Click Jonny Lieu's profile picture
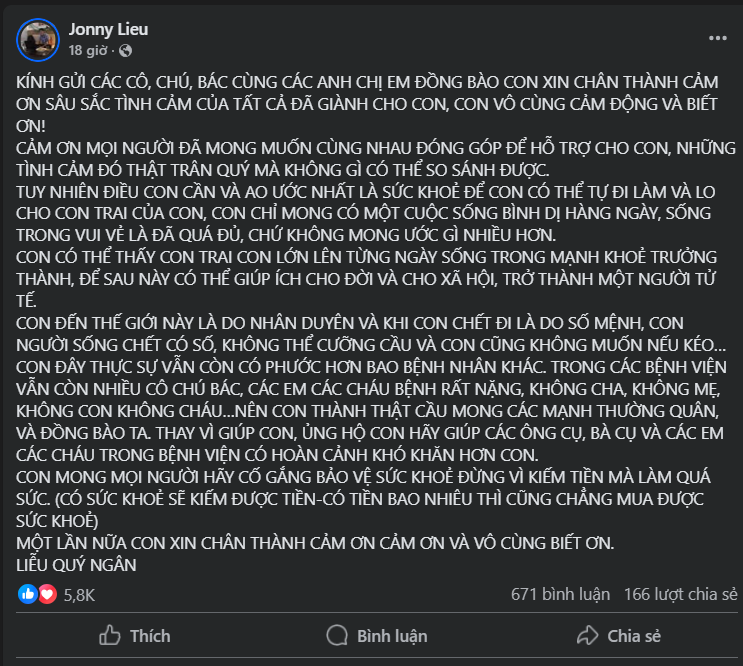The height and width of the screenshot is (666, 743). coord(38,39)
